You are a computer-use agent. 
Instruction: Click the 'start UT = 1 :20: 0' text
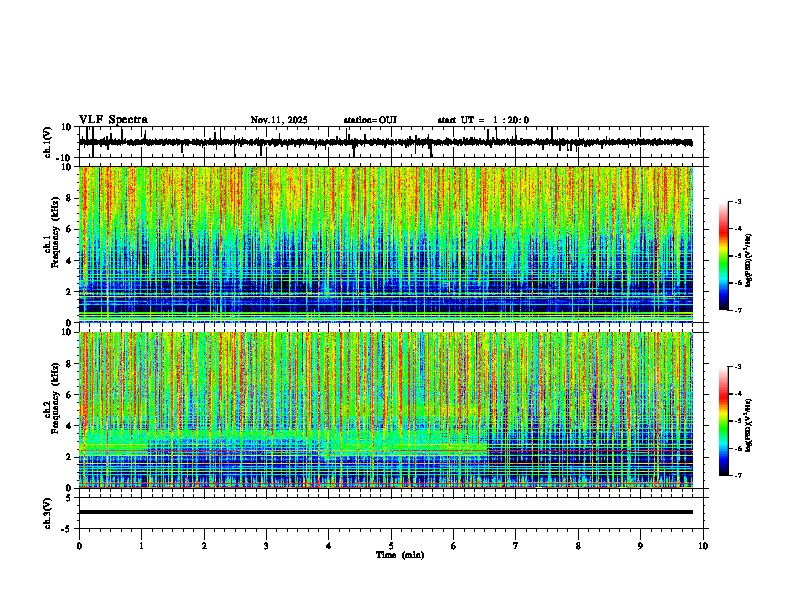tap(483, 120)
